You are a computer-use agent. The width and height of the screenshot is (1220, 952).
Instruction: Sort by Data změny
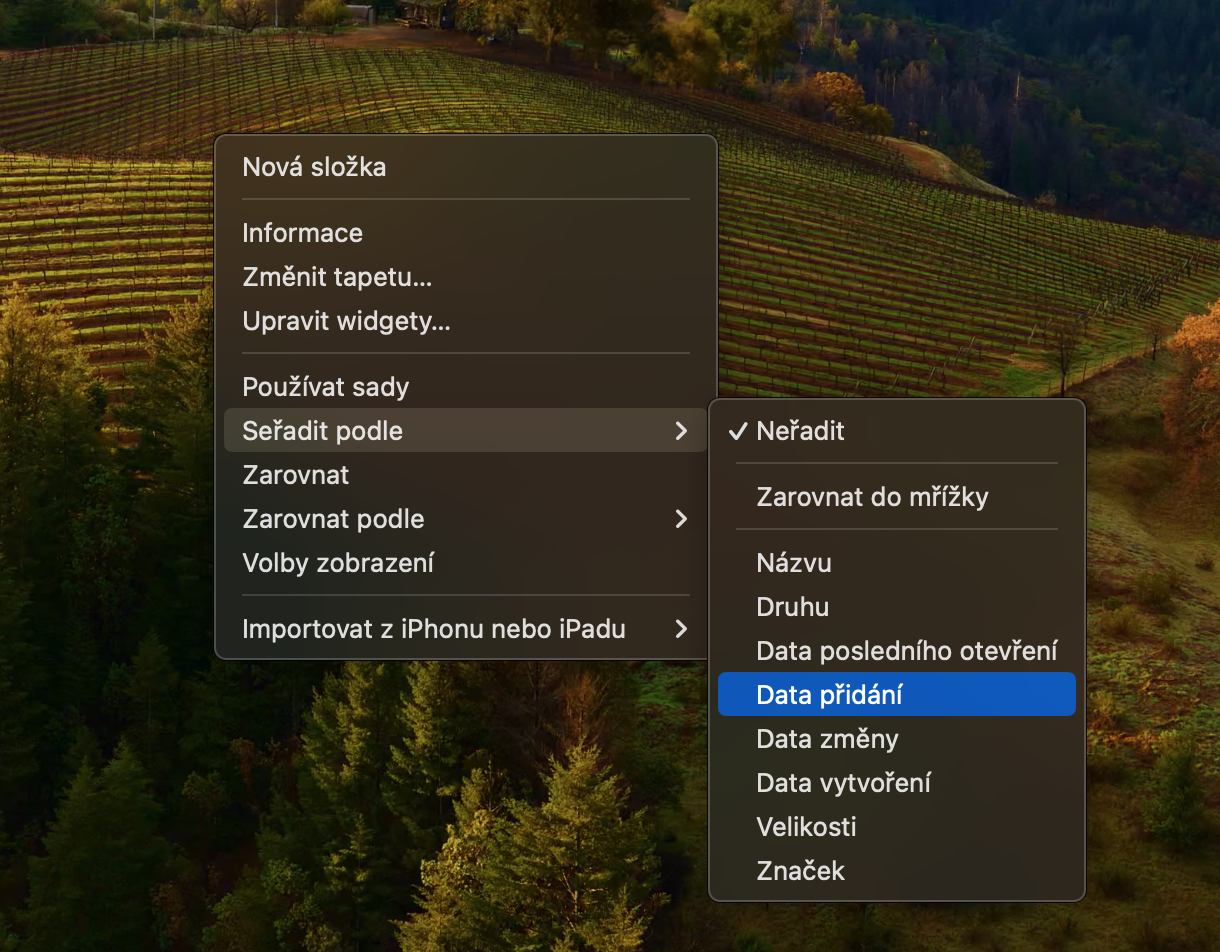pyautogui.click(x=827, y=739)
